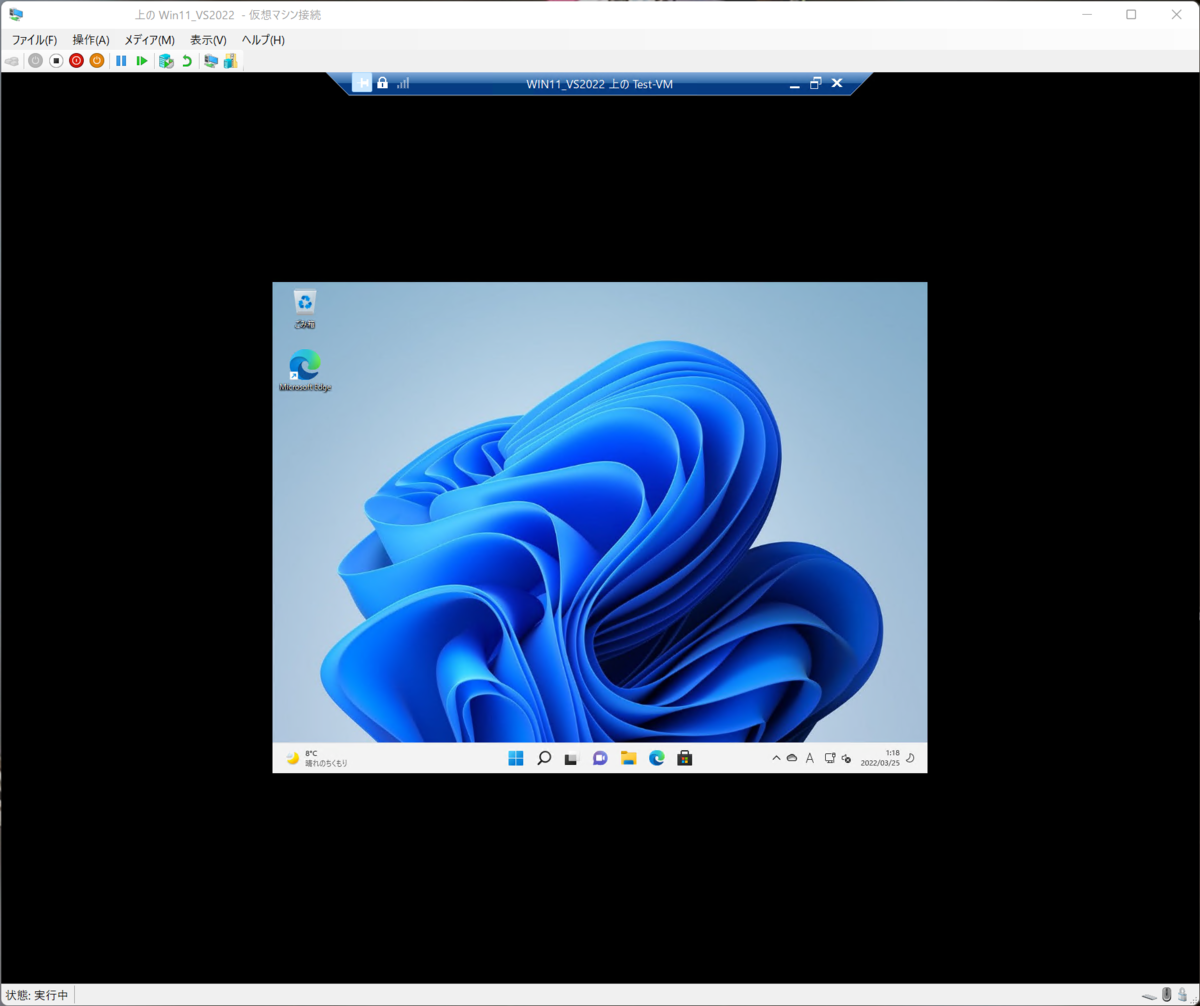
Task: Click the app icon in the outer title bar
Action: (16, 14)
